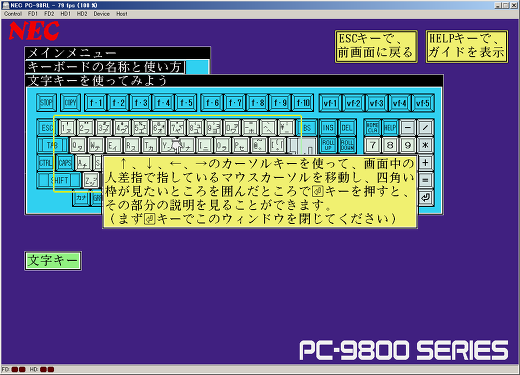Click the vf·3 key
Viewport: 520px width, 375px height.
coord(376,103)
